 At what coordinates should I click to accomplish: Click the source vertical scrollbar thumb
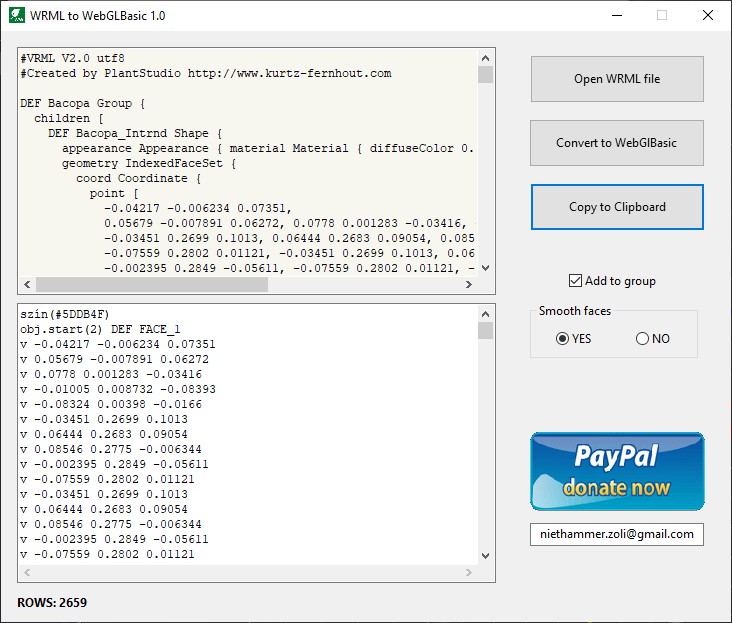(x=486, y=75)
